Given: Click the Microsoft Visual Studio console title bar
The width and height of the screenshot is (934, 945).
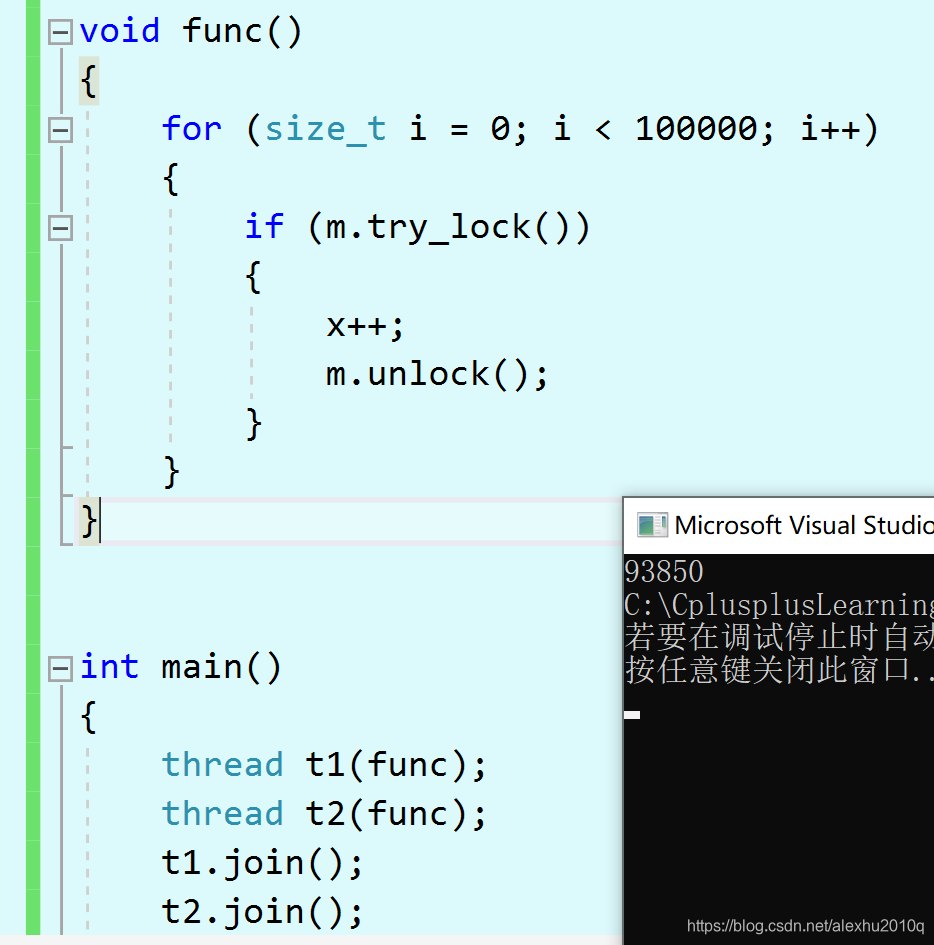Looking at the screenshot, I should point(779,526).
